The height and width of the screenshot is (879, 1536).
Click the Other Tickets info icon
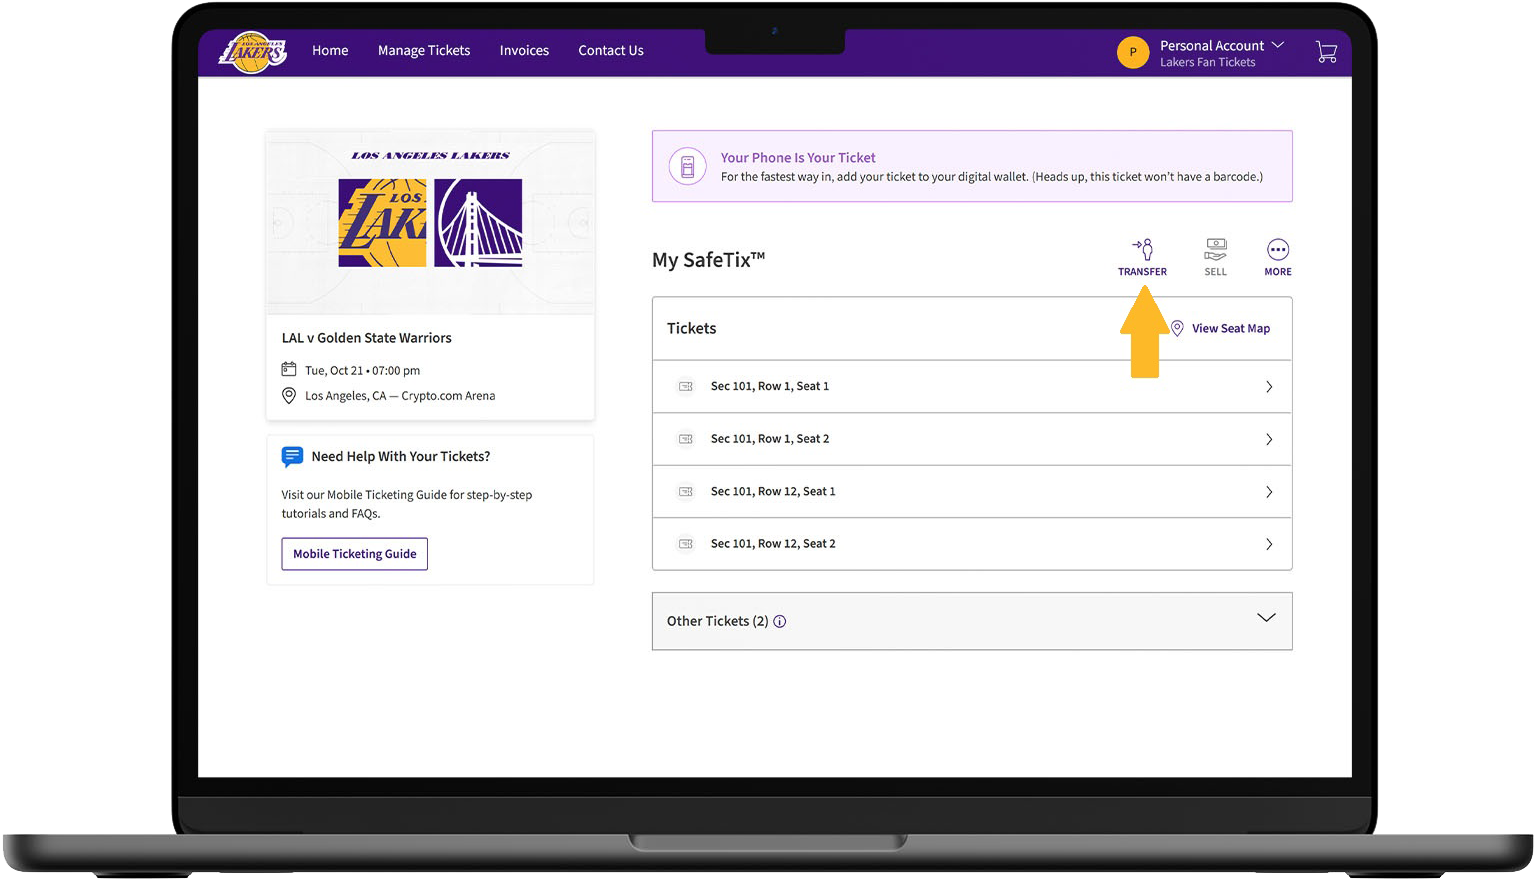pos(780,622)
